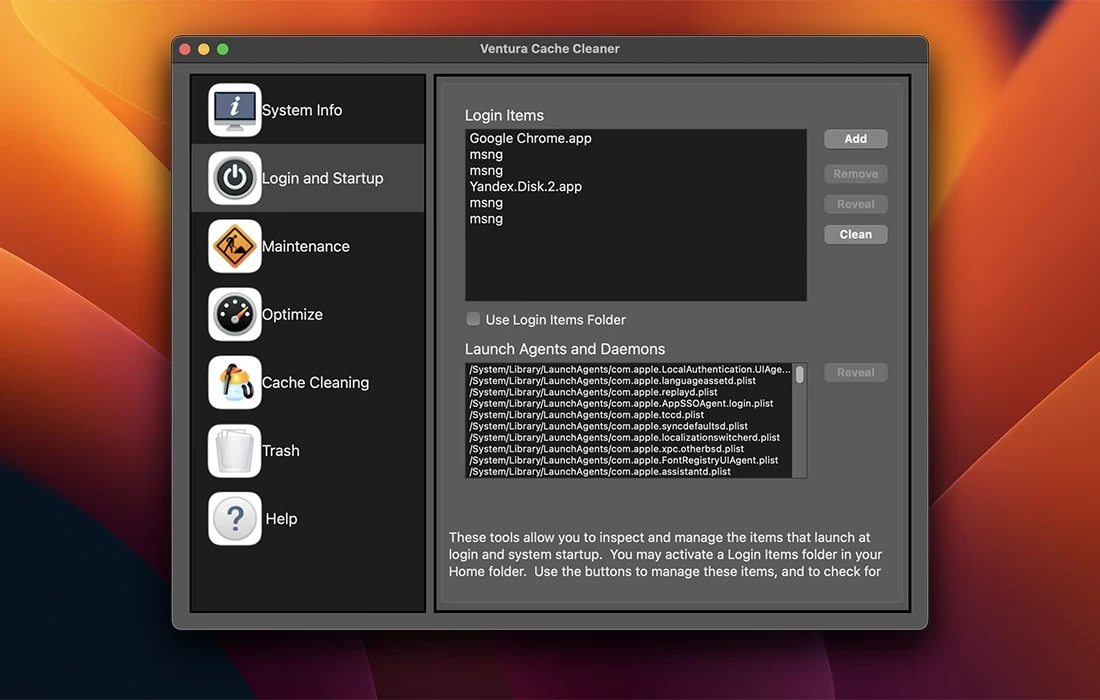Click the Optimize gauge icon
1100x700 pixels.
click(x=235, y=314)
